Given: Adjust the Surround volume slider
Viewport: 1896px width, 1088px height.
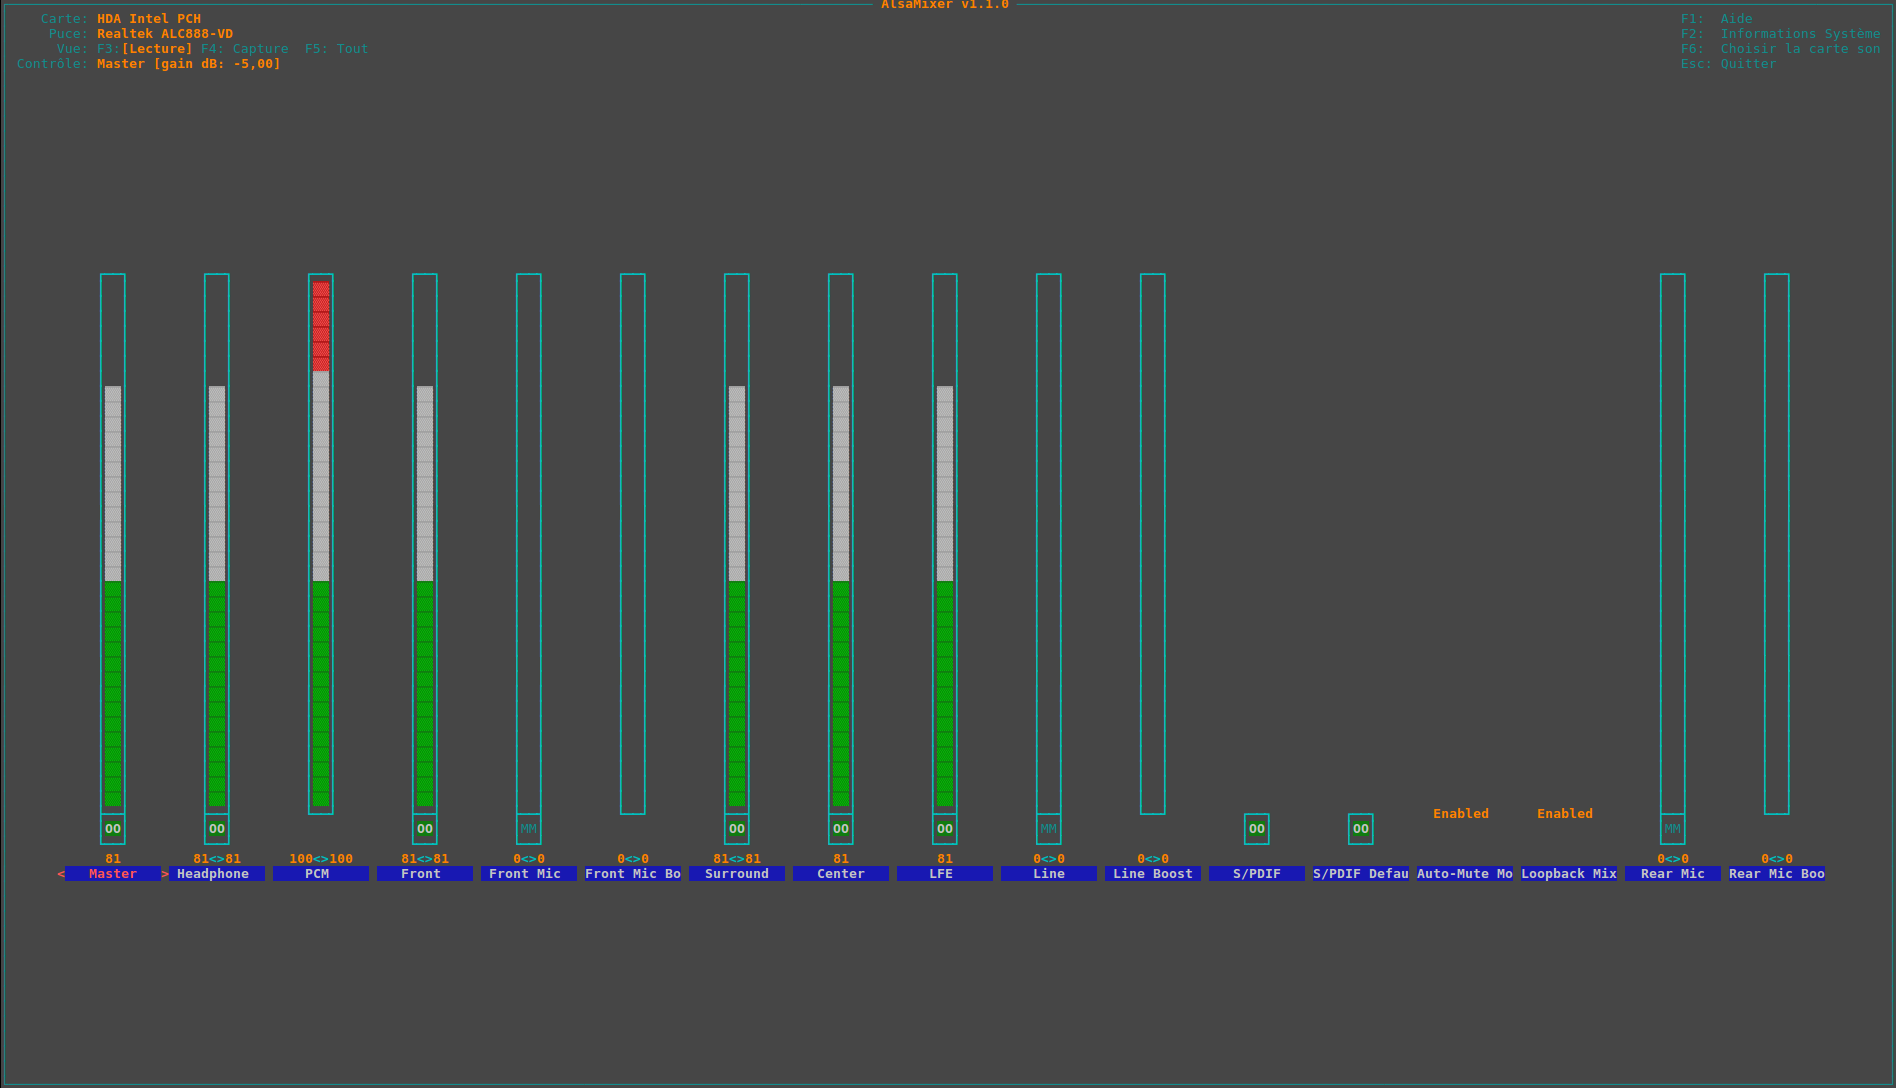Looking at the screenshot, I should pos(737,543).
